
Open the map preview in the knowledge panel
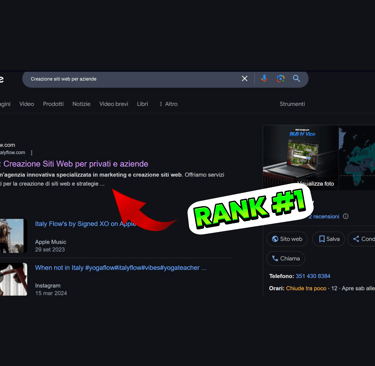[x=357, y=157]
